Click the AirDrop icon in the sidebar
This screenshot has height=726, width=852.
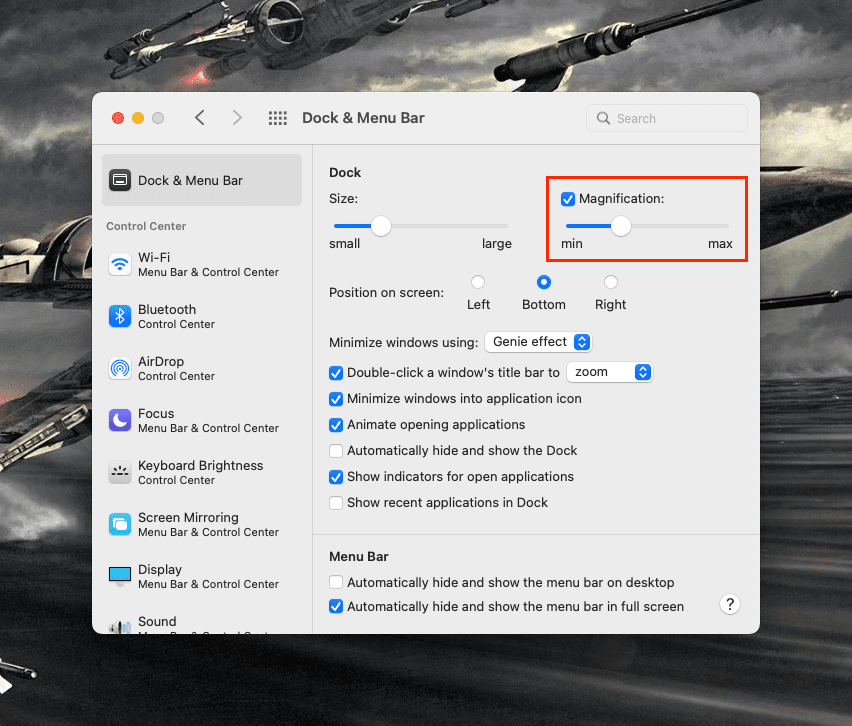click(120, 368)
